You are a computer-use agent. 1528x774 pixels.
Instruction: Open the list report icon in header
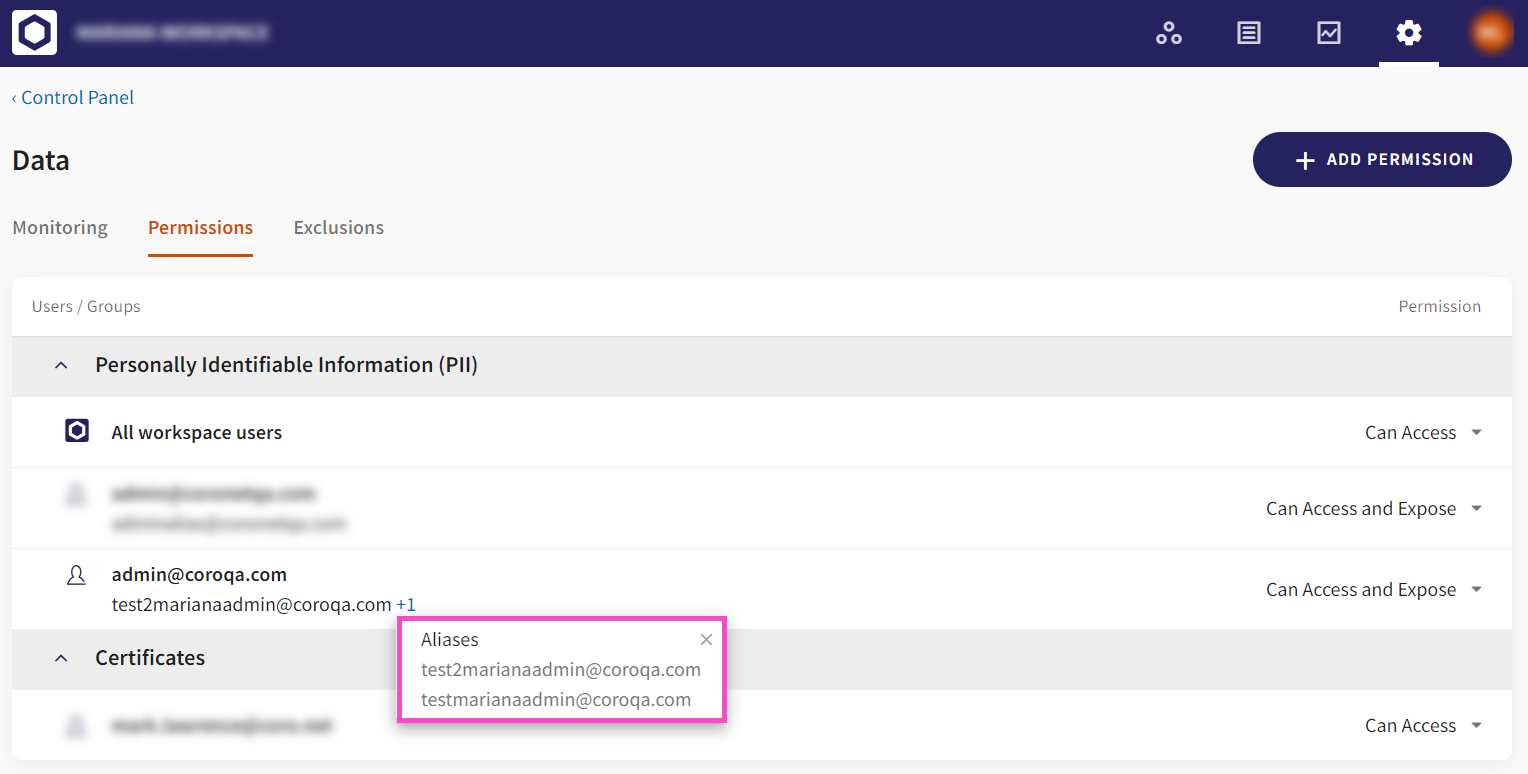1248,33
